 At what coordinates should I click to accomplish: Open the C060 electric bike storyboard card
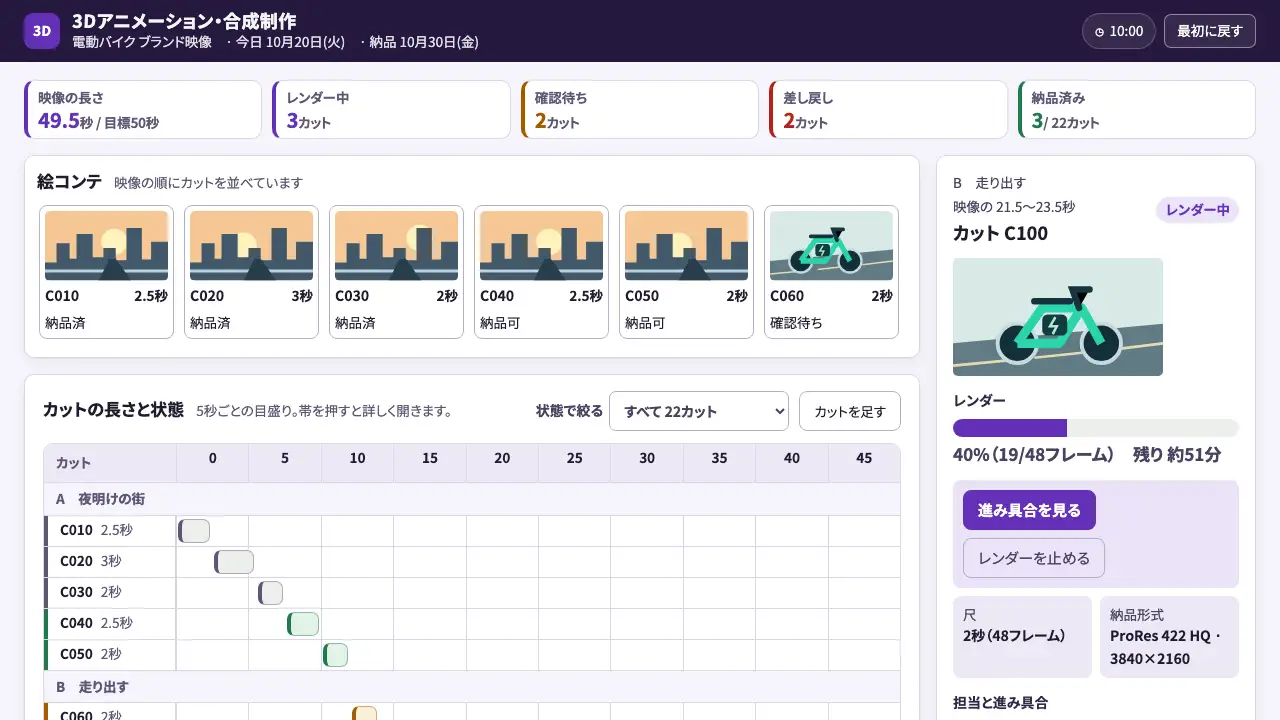[x=831, y=272]
